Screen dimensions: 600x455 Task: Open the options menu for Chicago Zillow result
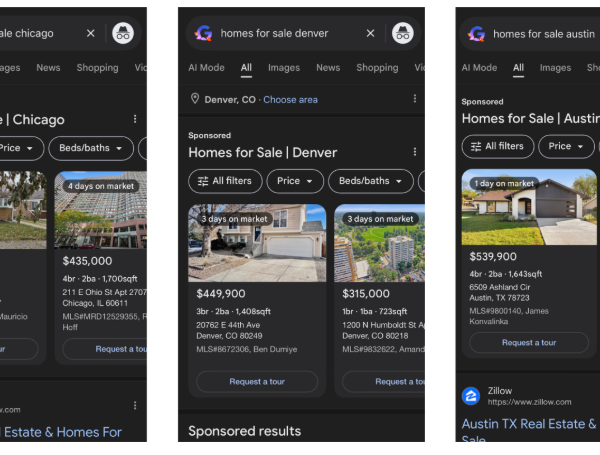coord(135,405)
